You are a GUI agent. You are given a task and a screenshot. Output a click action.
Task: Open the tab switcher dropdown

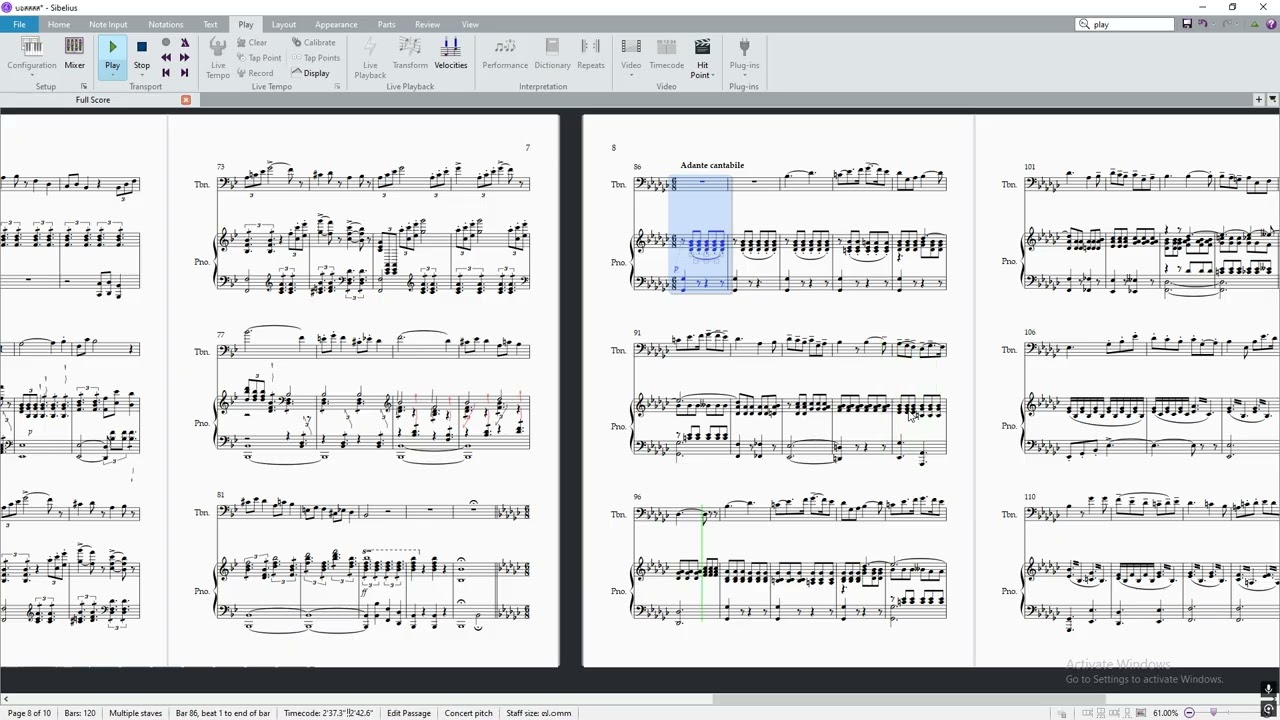click(1272, 99)
